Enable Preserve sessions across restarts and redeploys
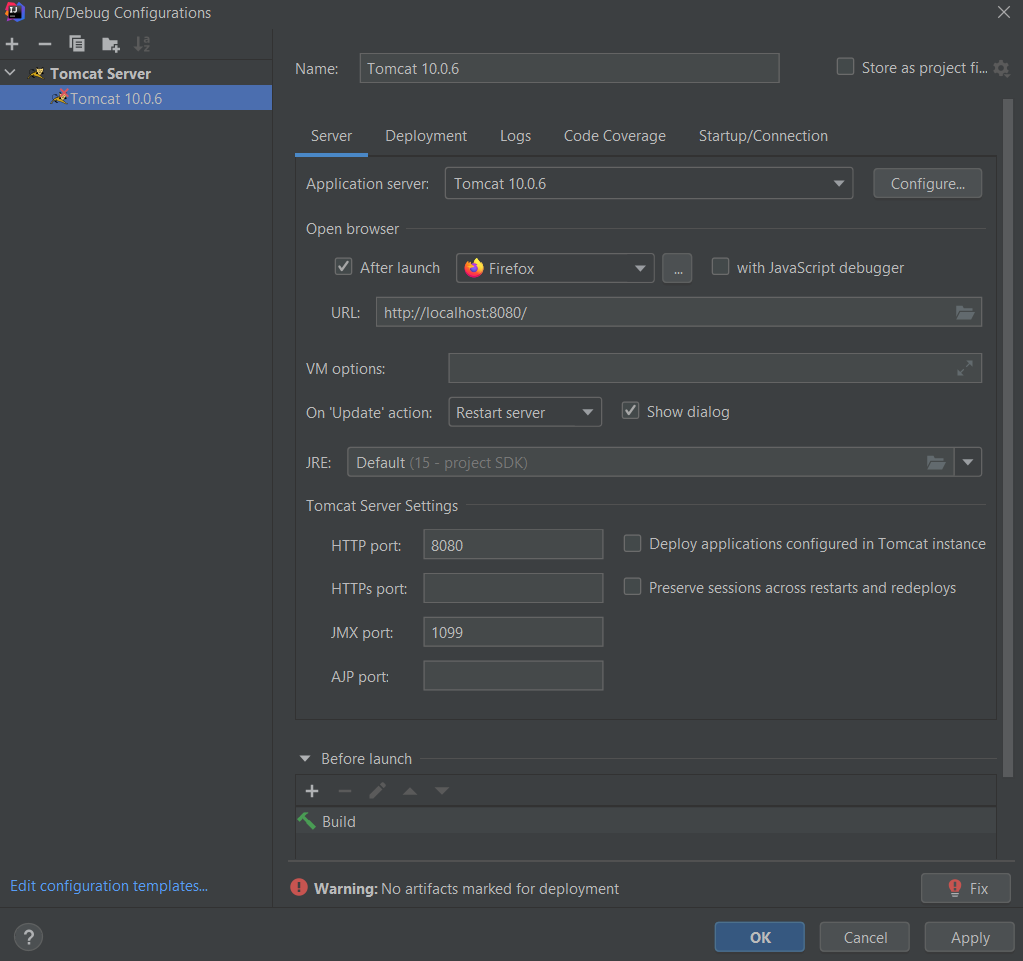 (632, 587)
